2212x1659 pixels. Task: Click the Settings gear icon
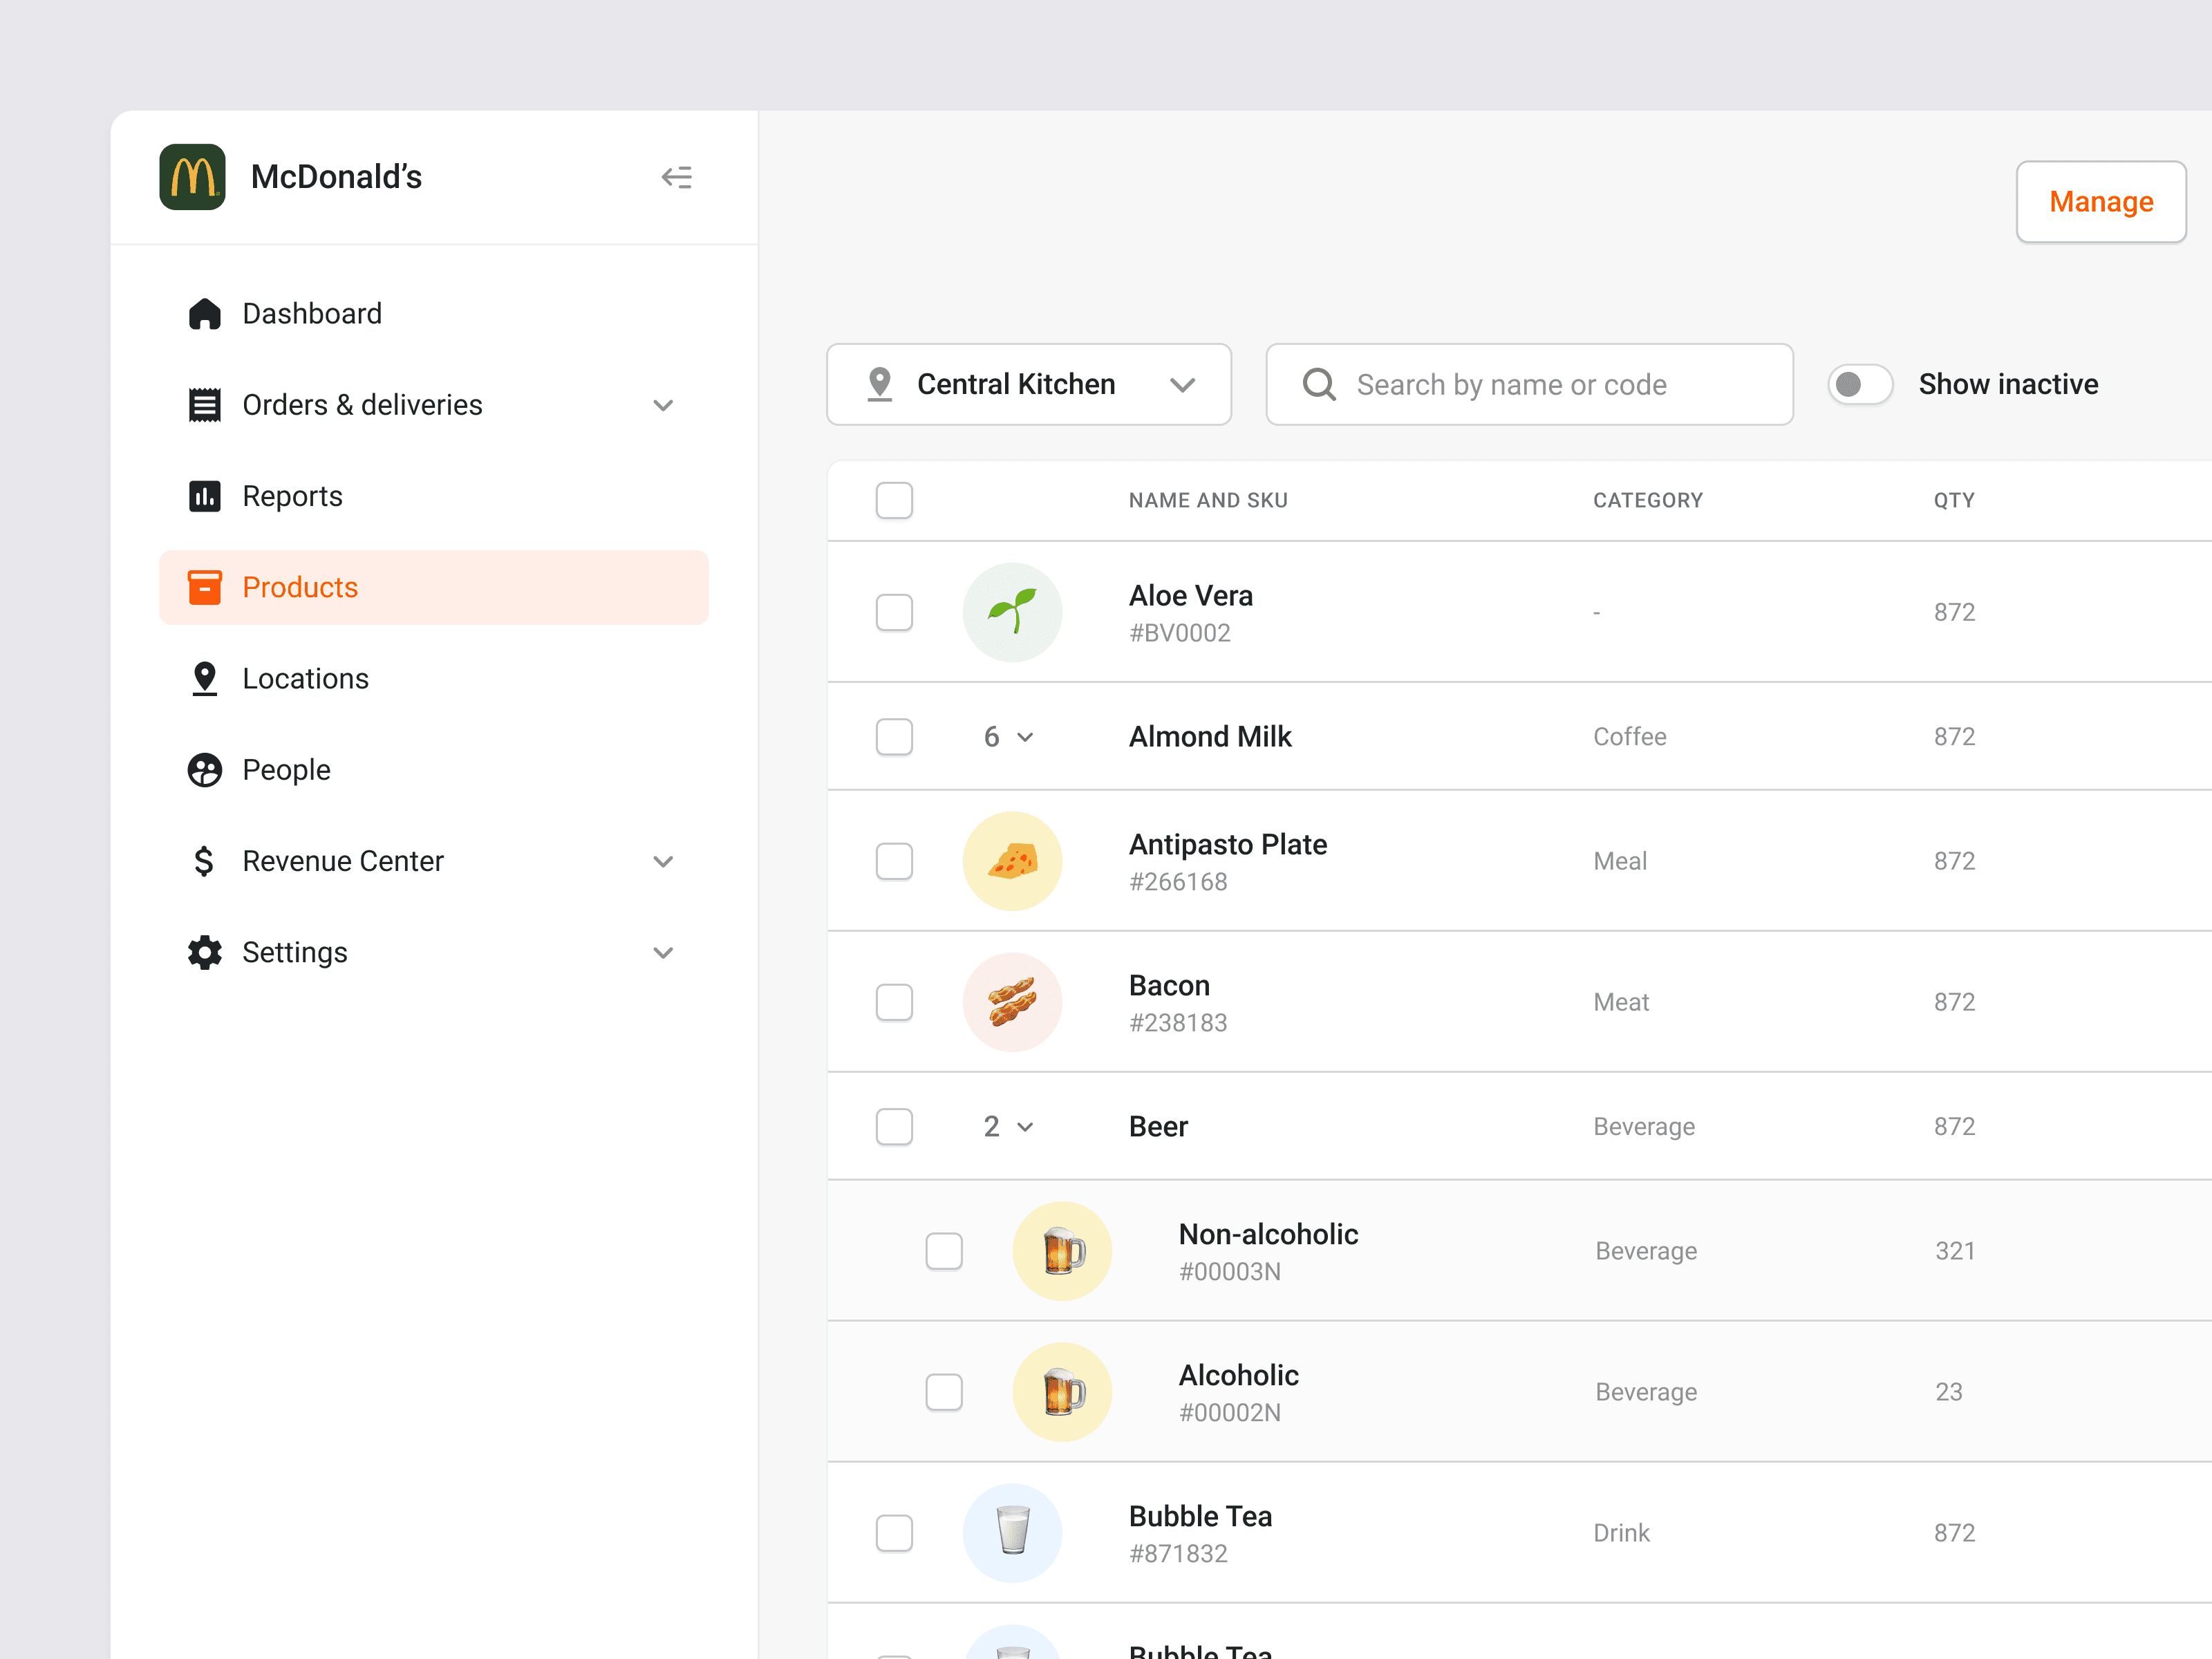pyautogui.click(x=205, y=952)
